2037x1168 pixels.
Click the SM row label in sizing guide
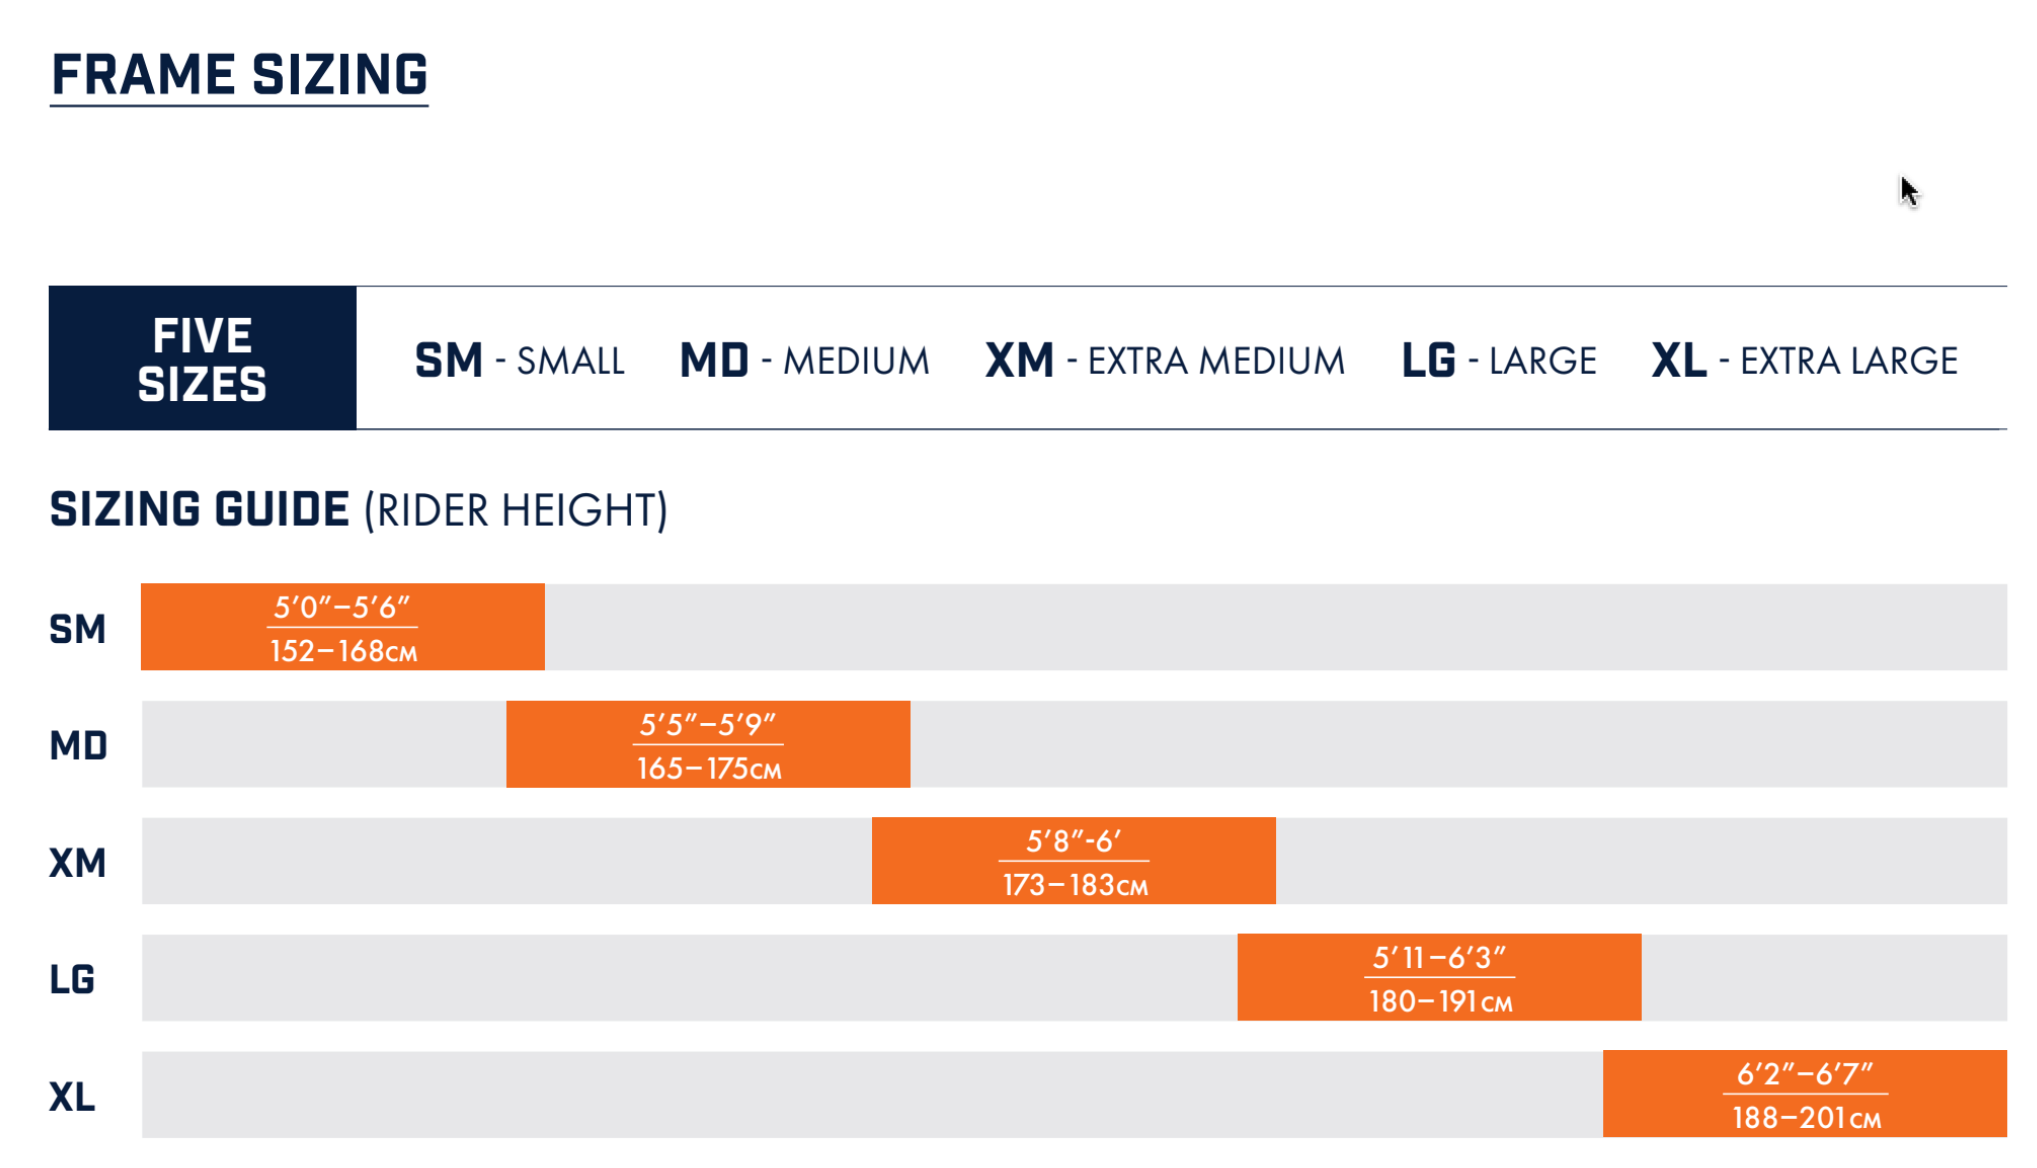[77, 629]
